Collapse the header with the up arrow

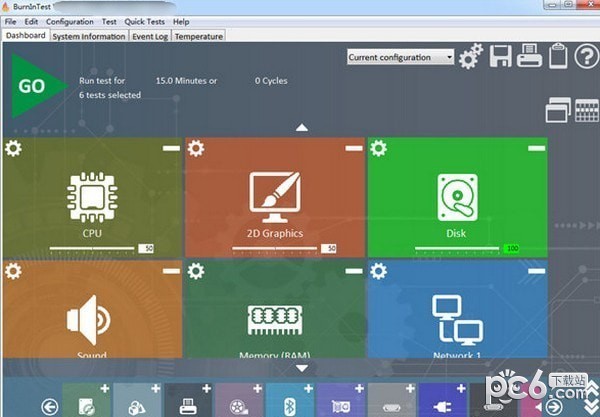click(302, 128)
